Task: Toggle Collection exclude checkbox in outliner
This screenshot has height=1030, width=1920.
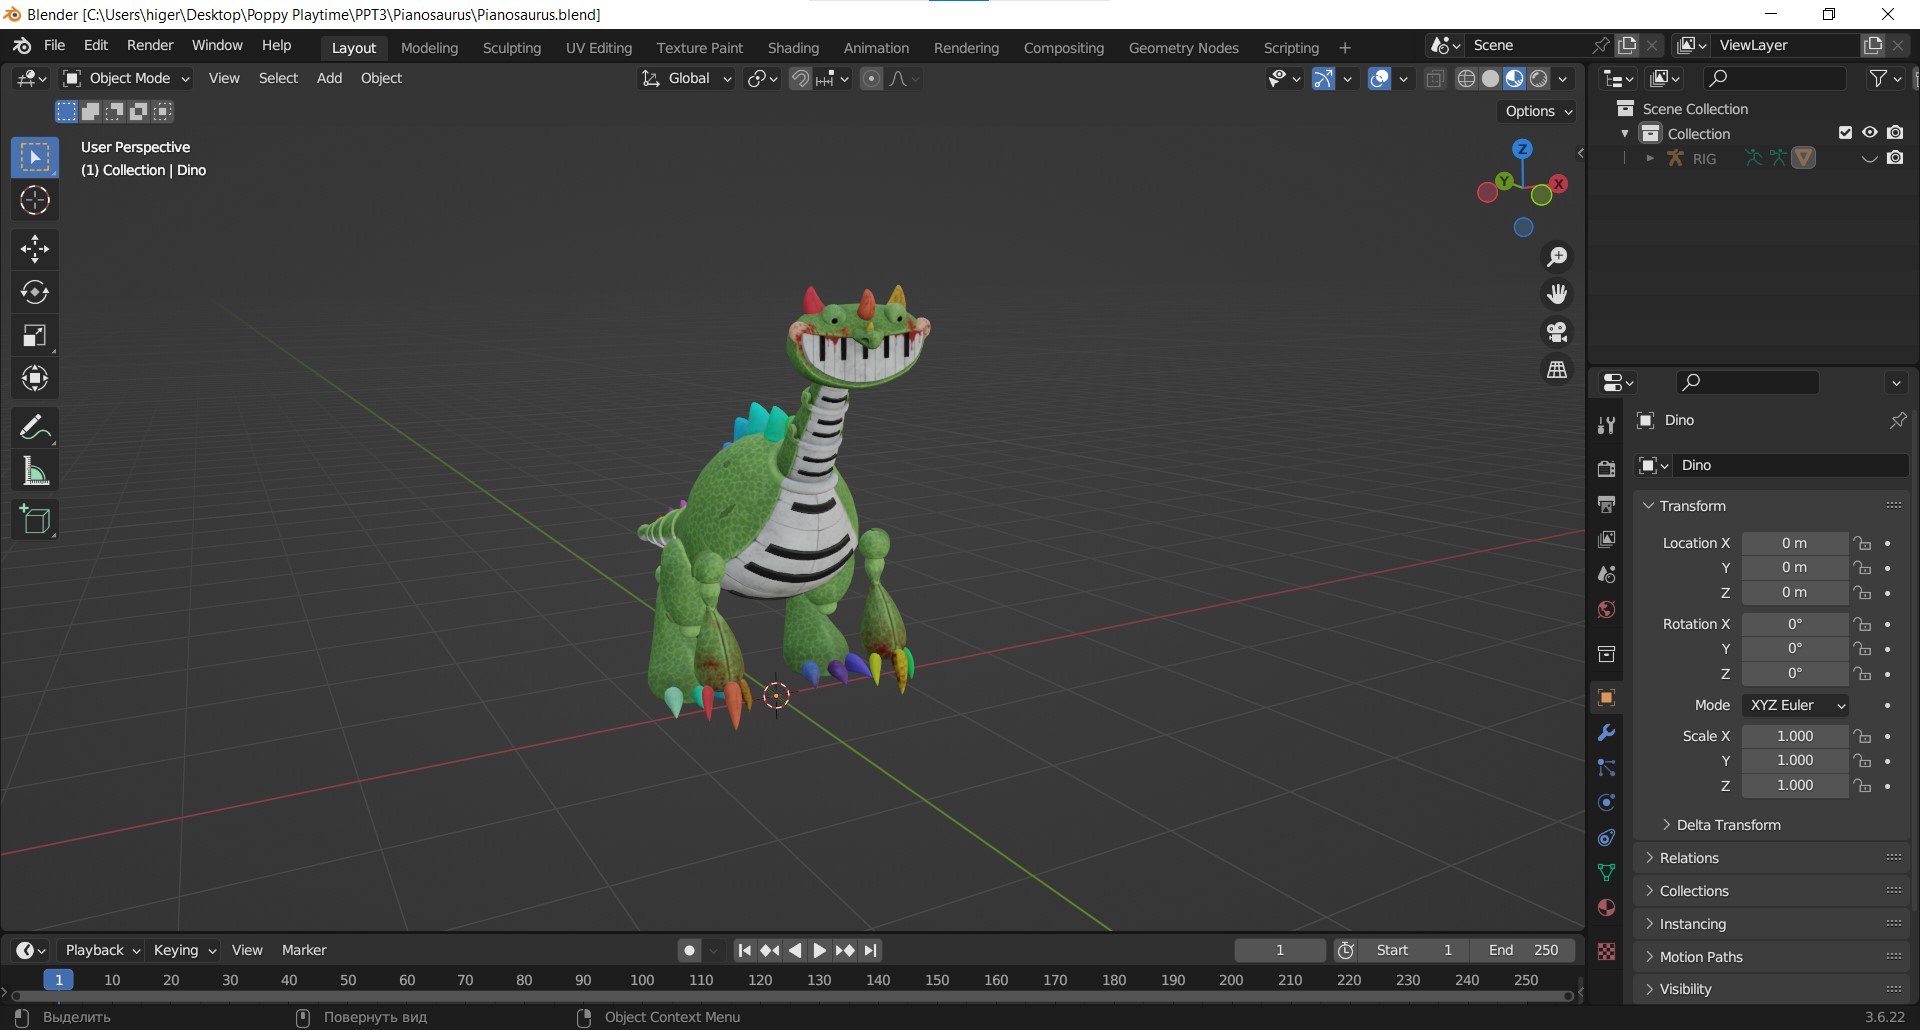Action: click(1845, 133)
